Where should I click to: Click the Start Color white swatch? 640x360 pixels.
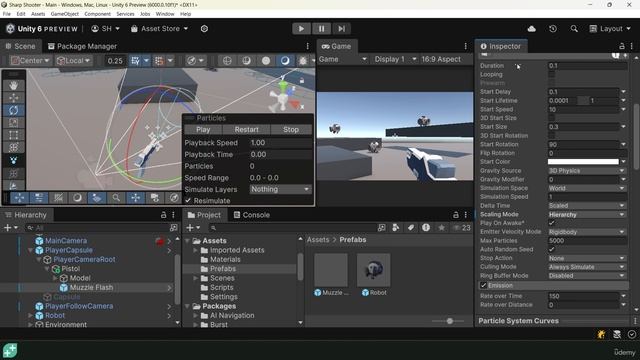tap(583, 162)
